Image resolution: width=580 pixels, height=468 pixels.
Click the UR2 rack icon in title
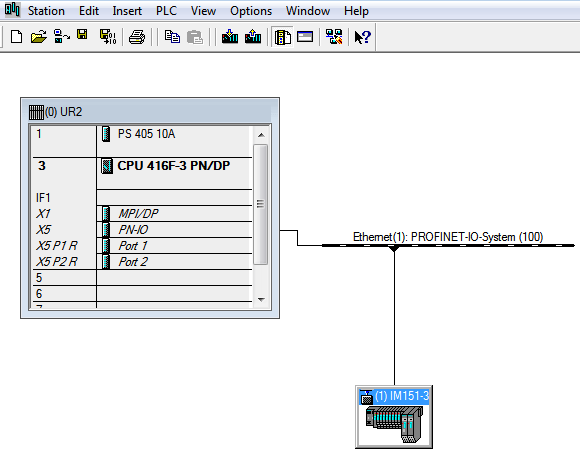pyautogui.click(x=36, y=112)
